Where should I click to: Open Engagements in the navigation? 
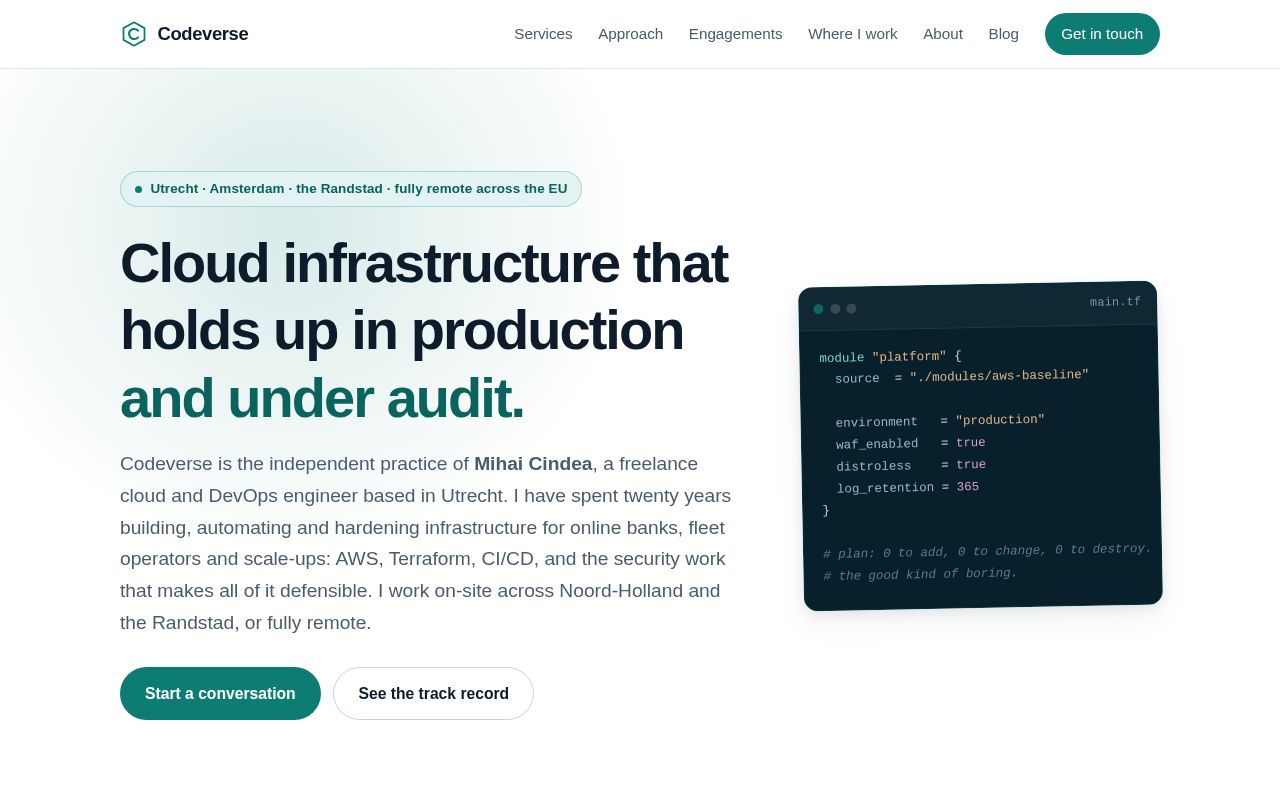736,34
